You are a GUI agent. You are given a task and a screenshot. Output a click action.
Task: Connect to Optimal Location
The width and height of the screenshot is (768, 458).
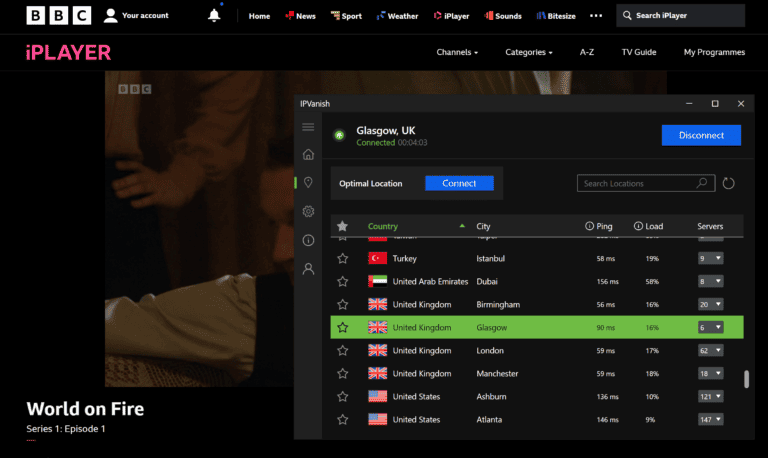(459, 183)
